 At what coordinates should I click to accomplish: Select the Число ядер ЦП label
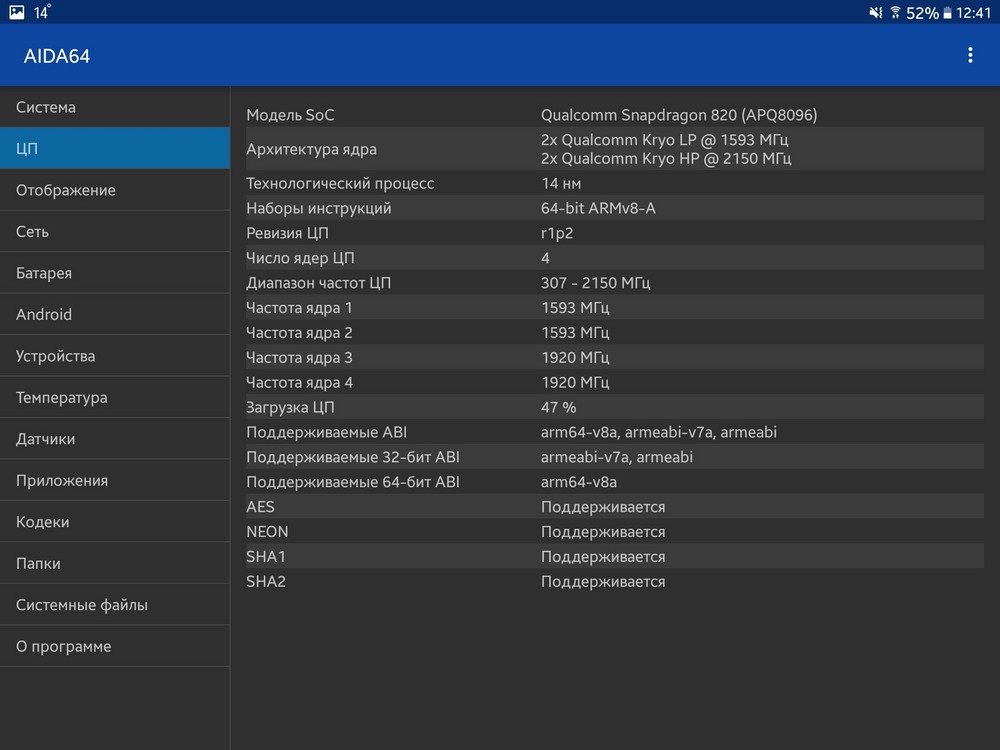coord(300,258)
